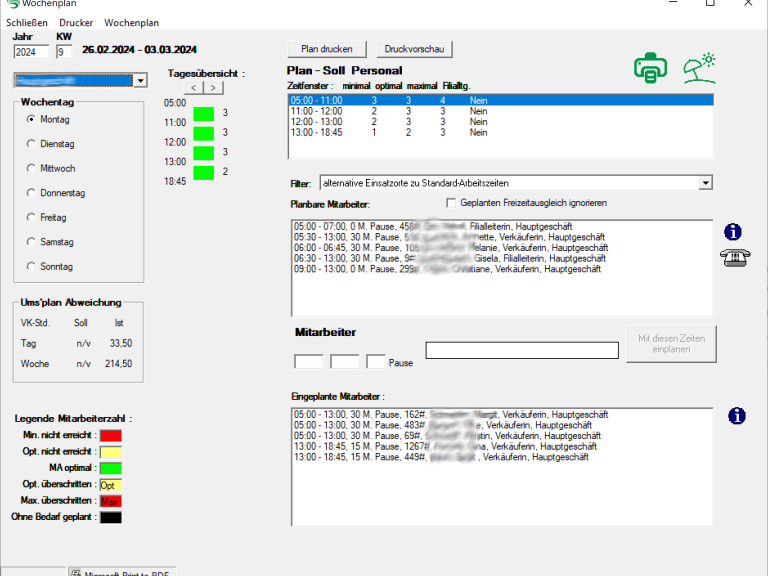Click the Tag Ist value 33,50
Screen dimensions: 768x576
(121, 343)
